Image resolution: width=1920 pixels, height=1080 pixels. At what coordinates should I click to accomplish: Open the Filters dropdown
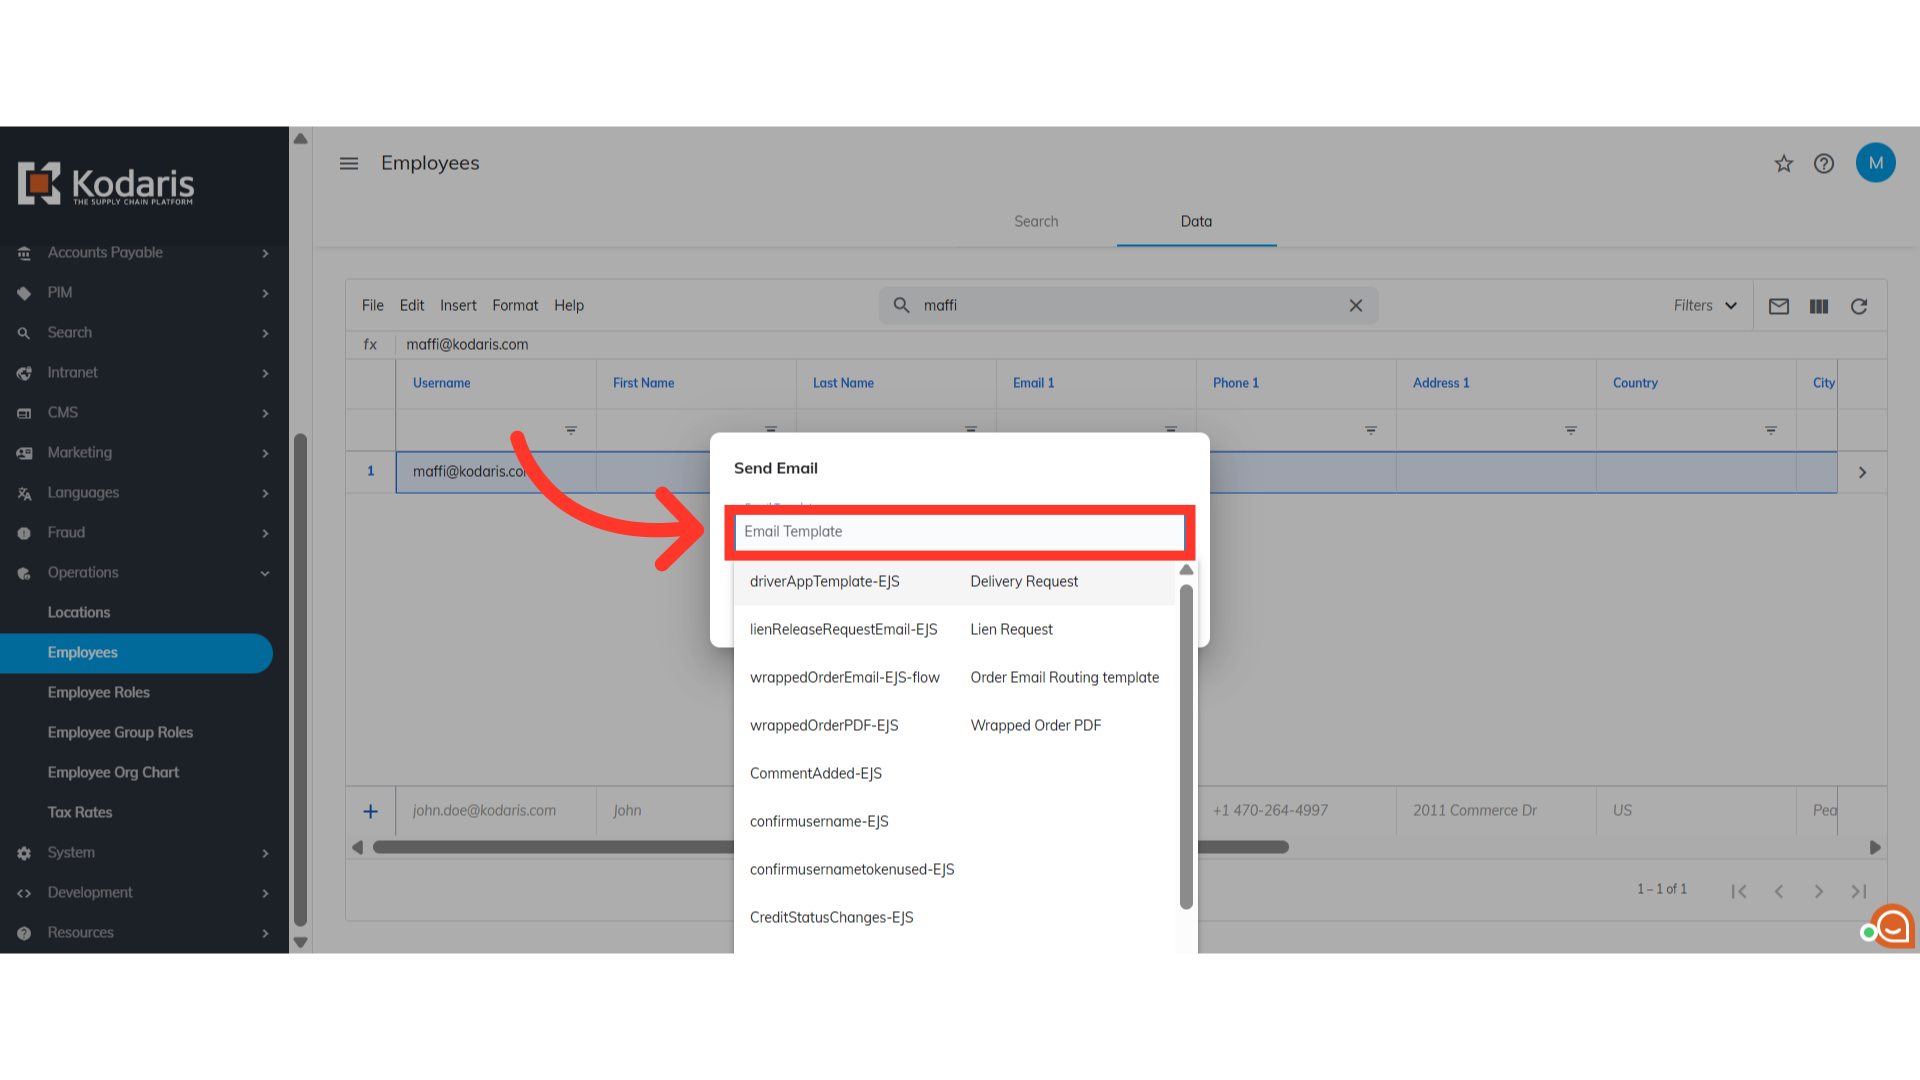pos(1704,306)
